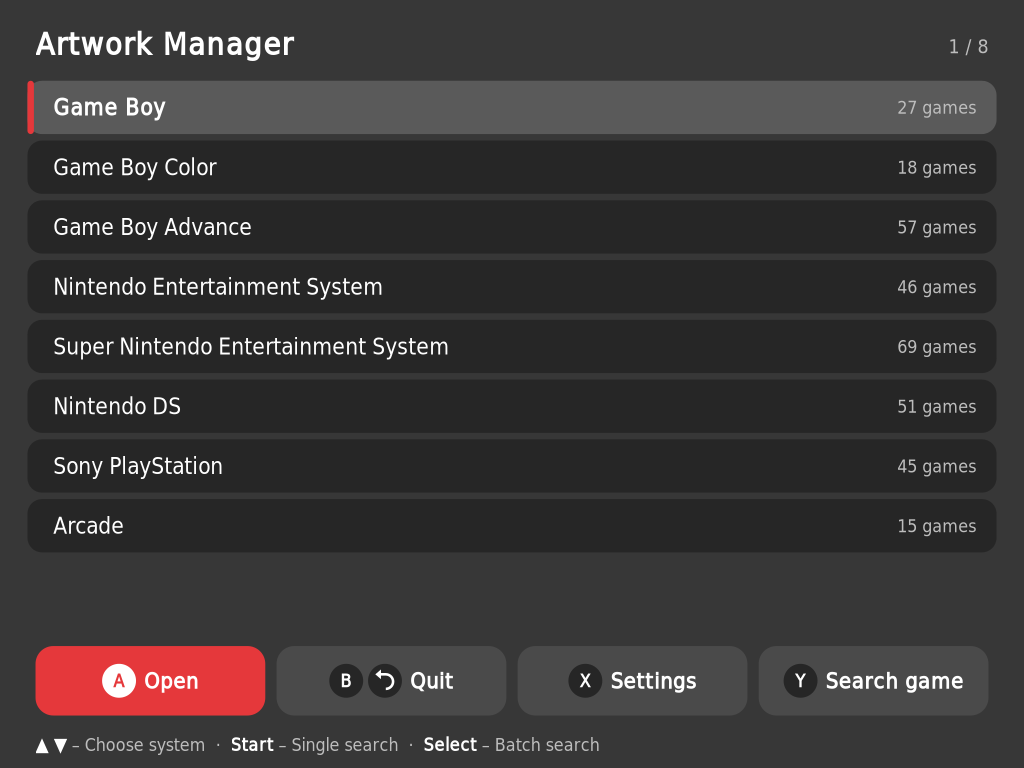Click the '51 games' count
This screenshot has height=768, width=1024.
pyautogui.click(x=936, y=407)
